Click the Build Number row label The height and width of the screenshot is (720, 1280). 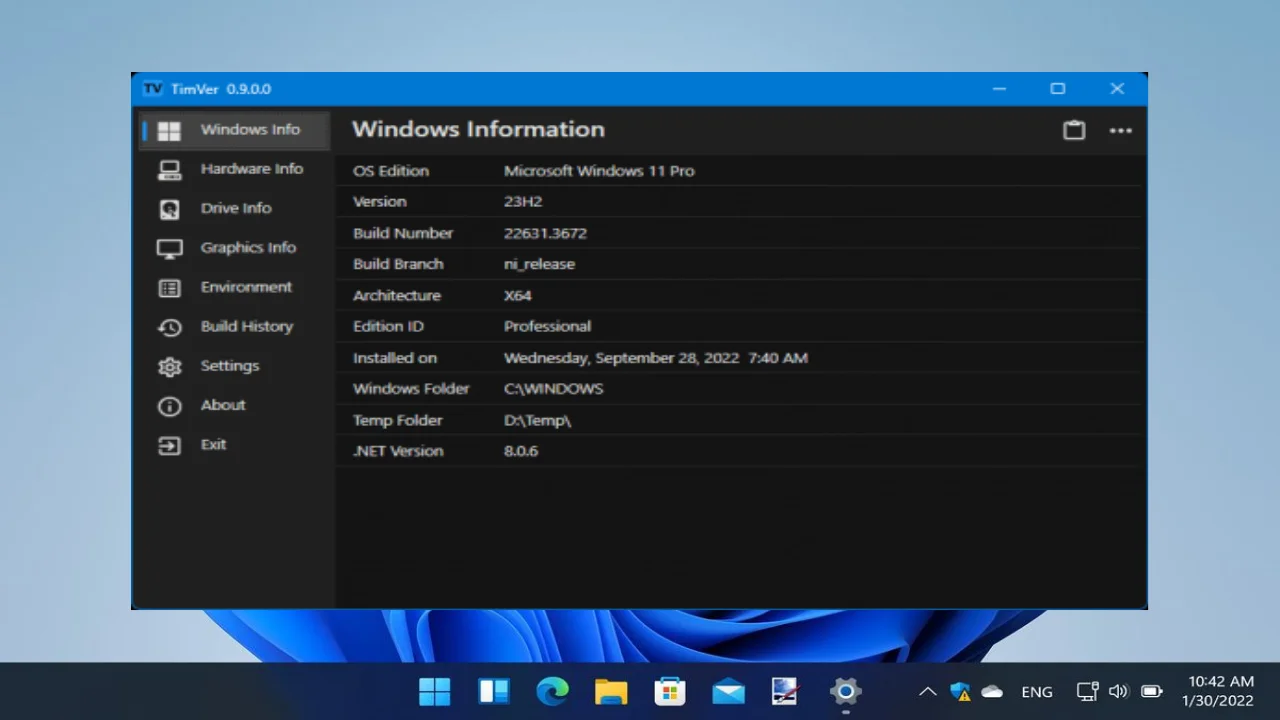(x=403, y=233)
